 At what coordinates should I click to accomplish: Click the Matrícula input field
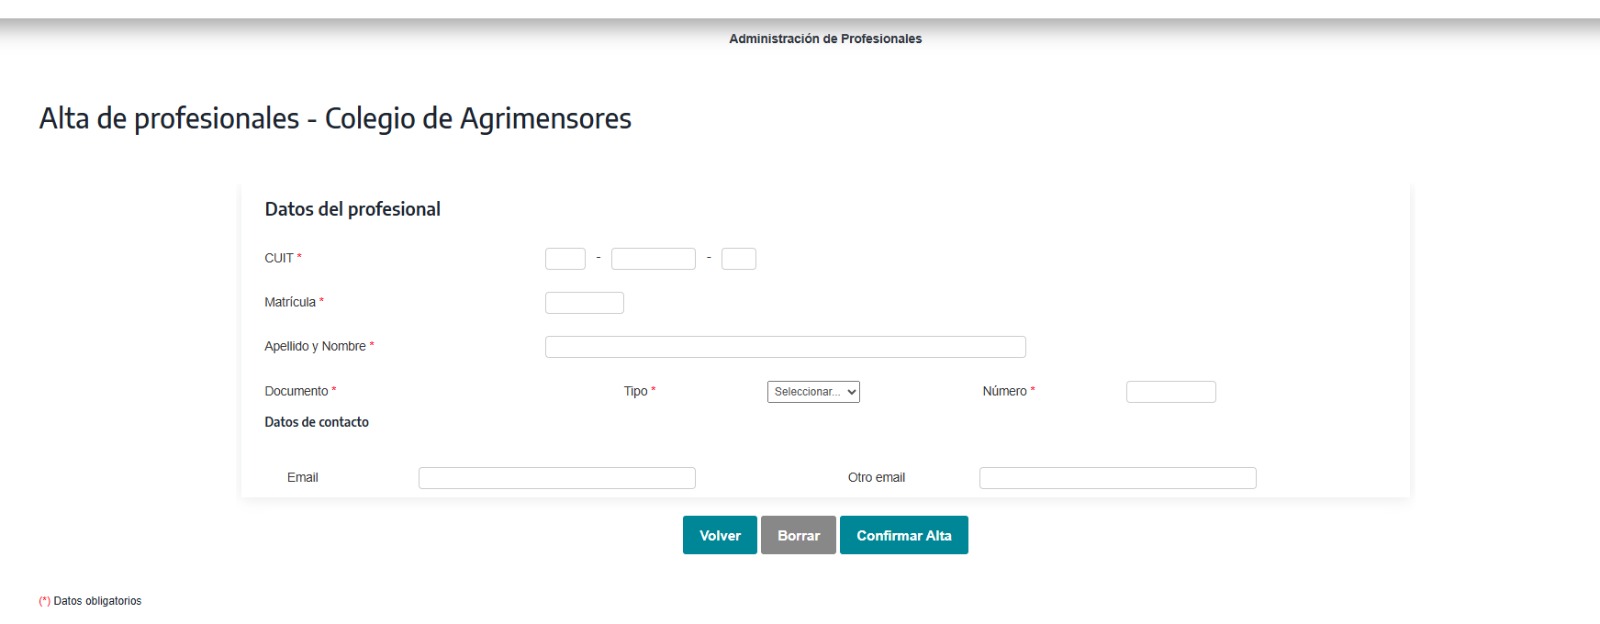(x=584, y=303)
